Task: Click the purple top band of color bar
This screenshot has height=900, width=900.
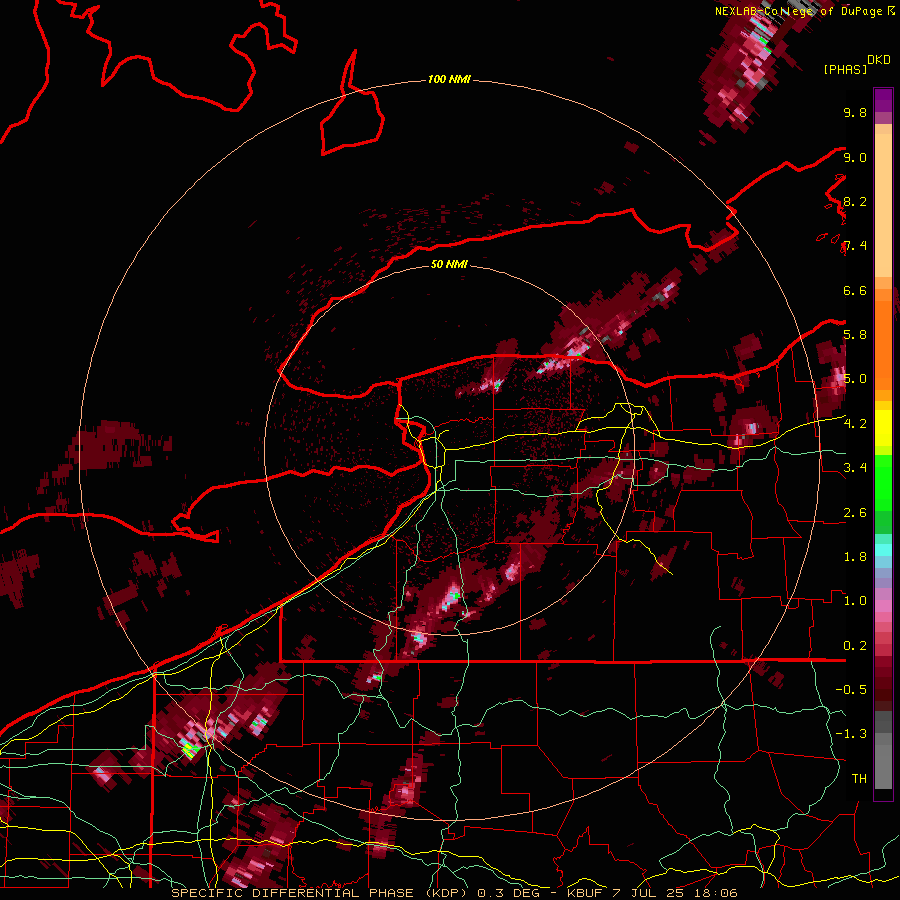Action: point(883,100)
